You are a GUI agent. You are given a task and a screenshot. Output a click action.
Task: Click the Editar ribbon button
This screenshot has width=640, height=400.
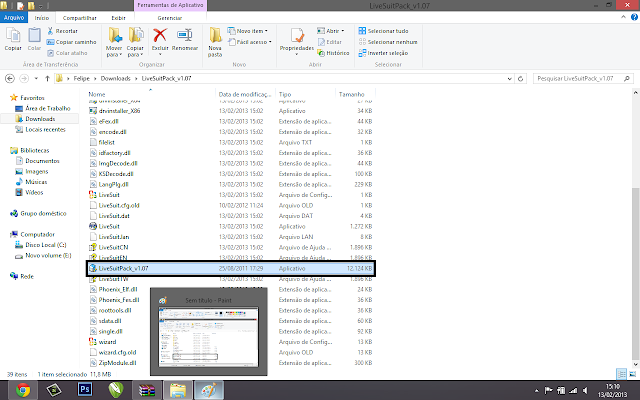click(330, 42)
